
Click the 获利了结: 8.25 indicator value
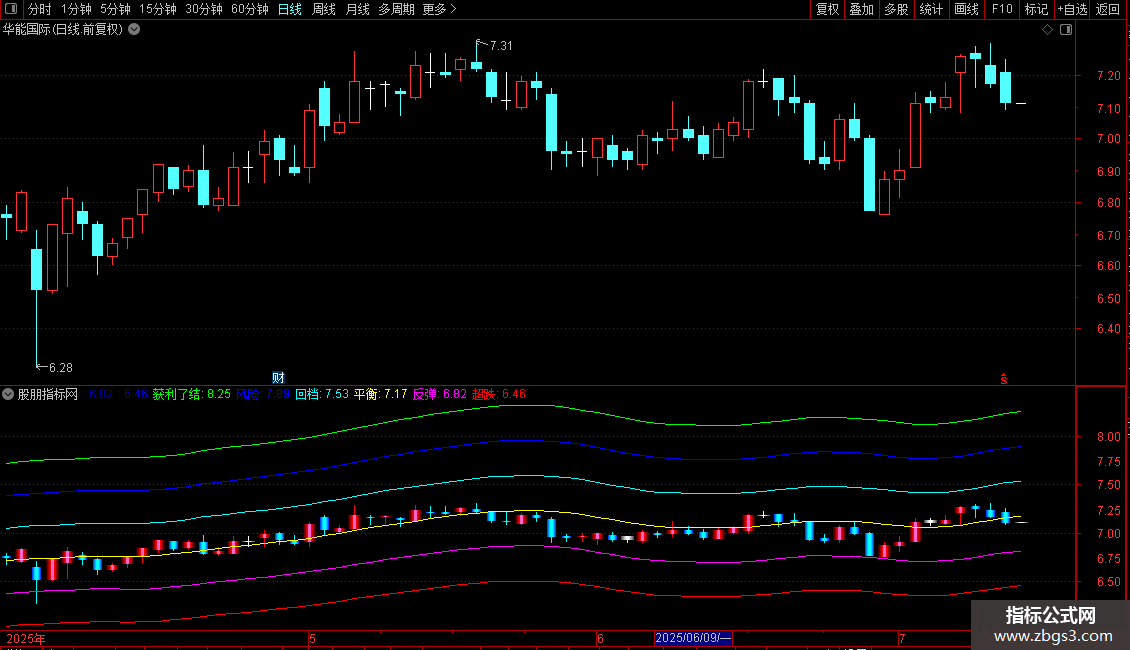point(192,394)
